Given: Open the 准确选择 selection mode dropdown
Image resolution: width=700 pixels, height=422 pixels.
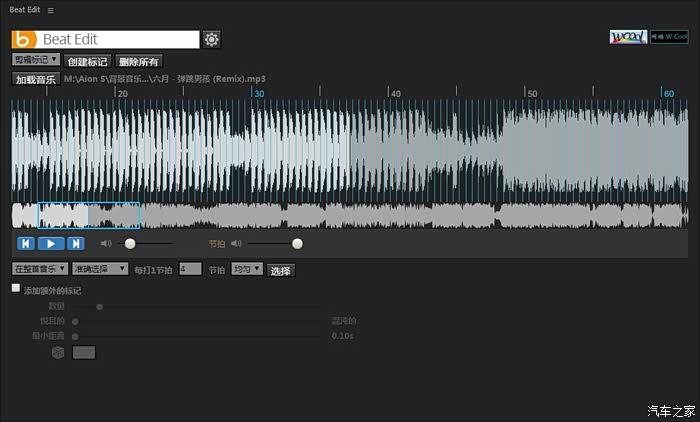Looking at the screenshot, I should click(x=100, y=269).
